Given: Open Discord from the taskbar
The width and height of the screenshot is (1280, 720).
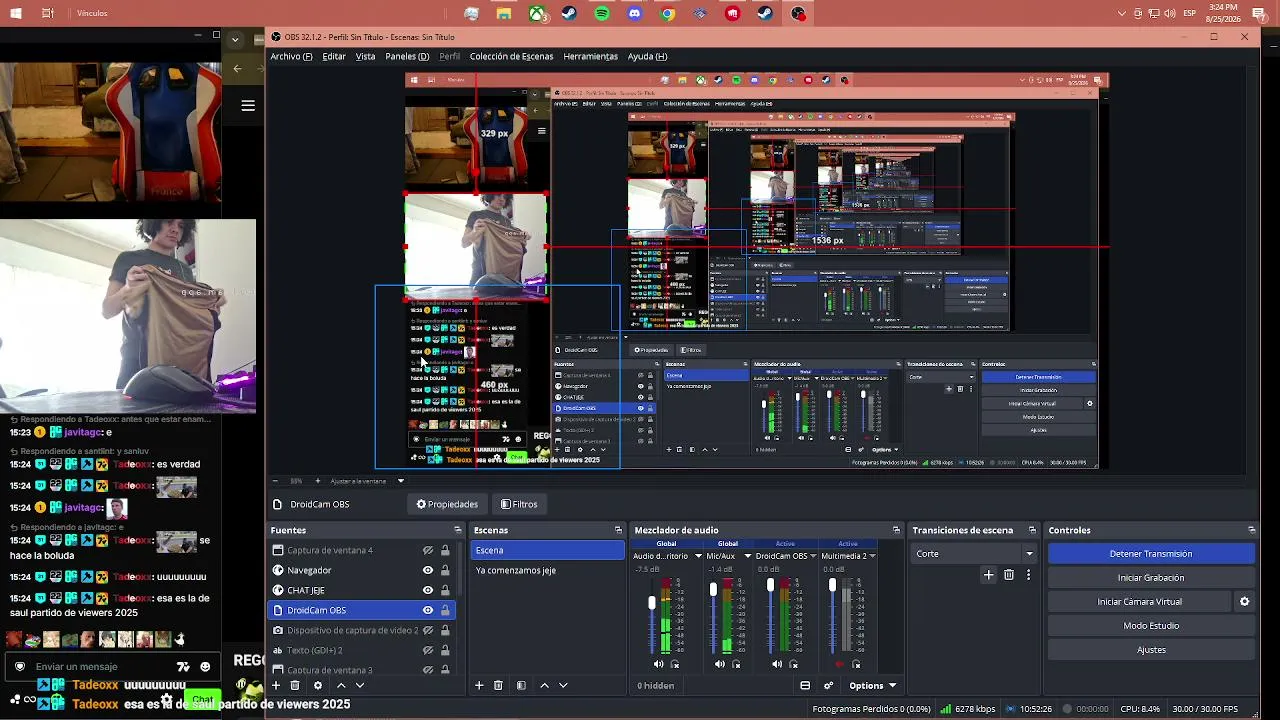Looking at the screenshot, I should [x=635, y=14].
